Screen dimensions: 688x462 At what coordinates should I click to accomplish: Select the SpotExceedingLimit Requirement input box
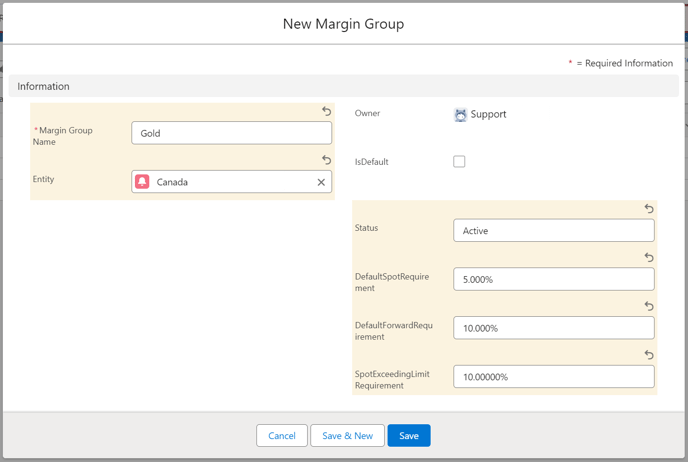coord(553,377)
